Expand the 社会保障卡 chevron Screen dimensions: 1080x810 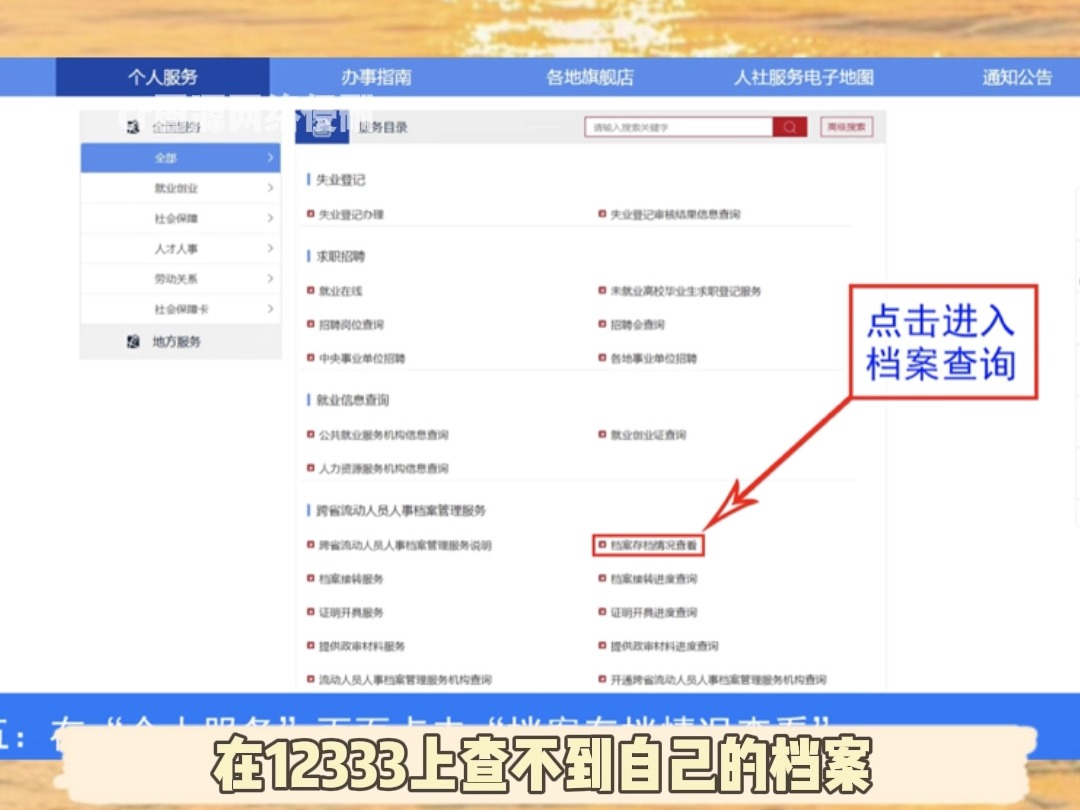[x=270, y=309]
